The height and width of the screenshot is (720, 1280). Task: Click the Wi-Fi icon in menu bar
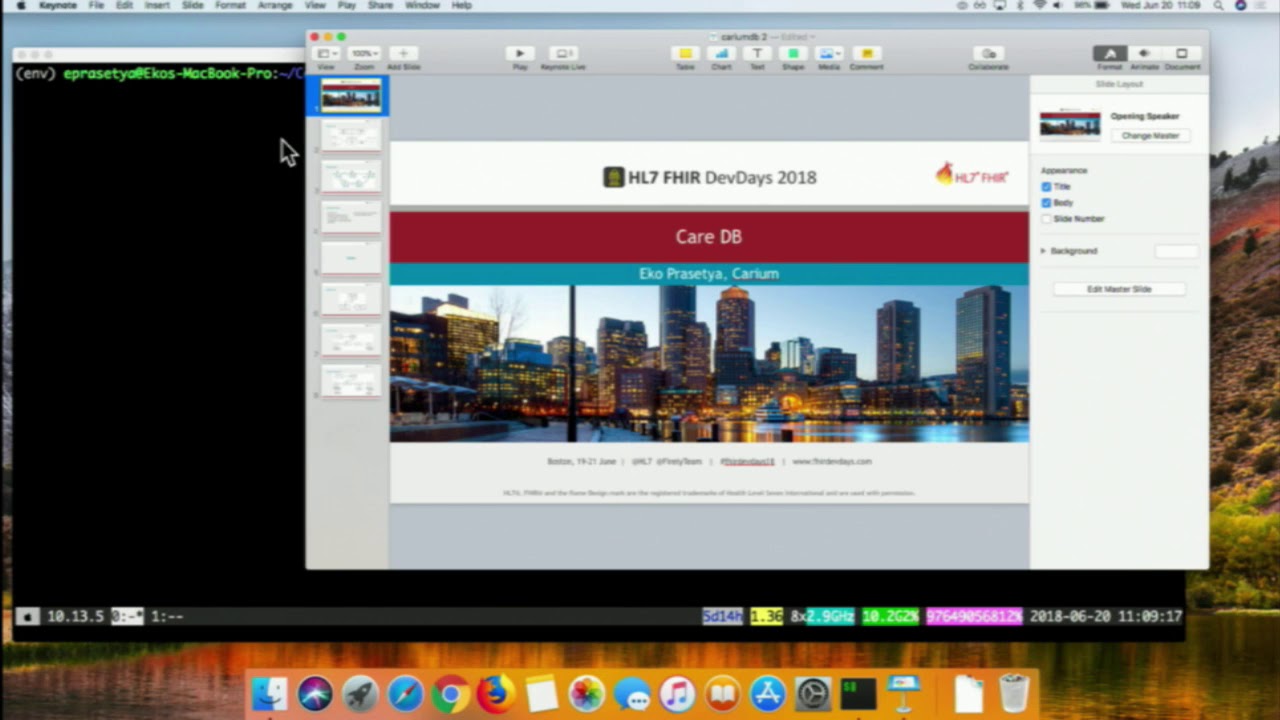pos(1039,6)
